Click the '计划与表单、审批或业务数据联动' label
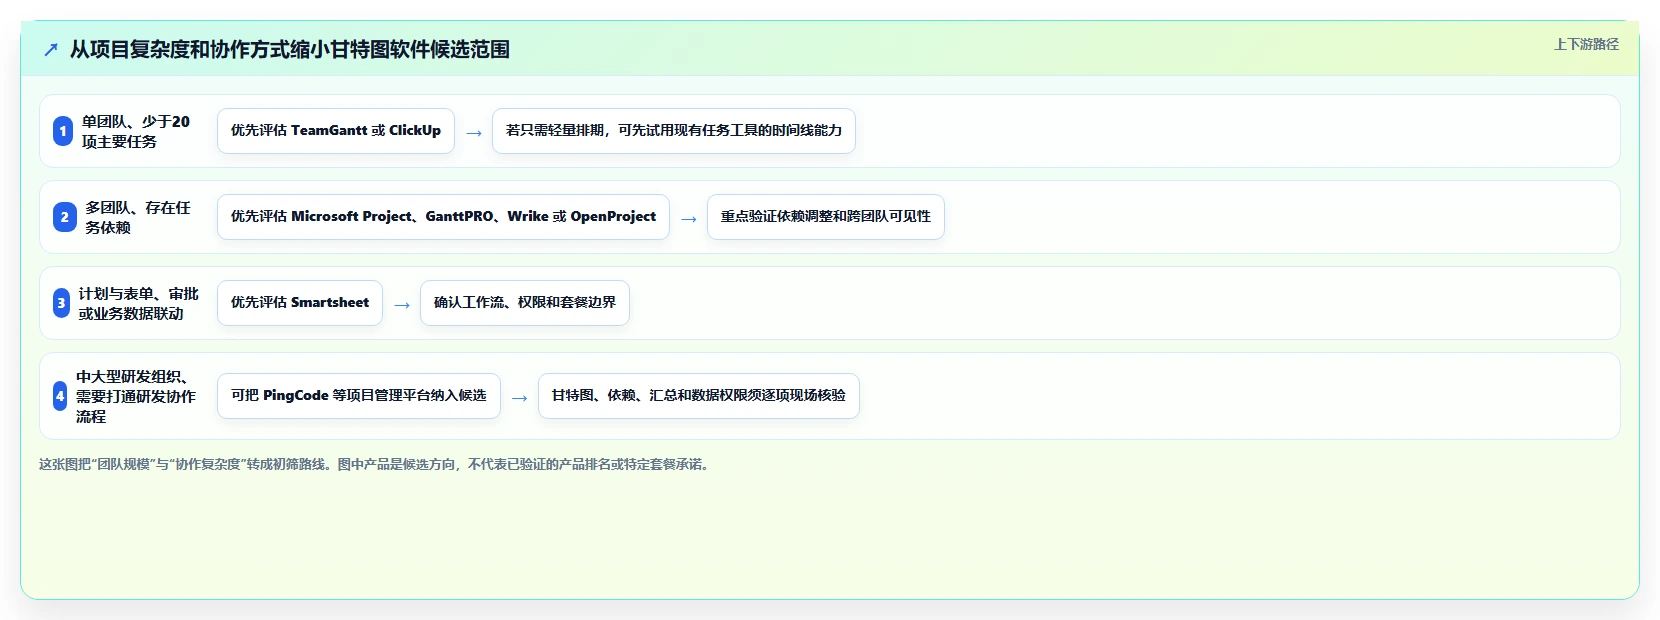Viewport: 1660px width, 620px height. [139, 303]
